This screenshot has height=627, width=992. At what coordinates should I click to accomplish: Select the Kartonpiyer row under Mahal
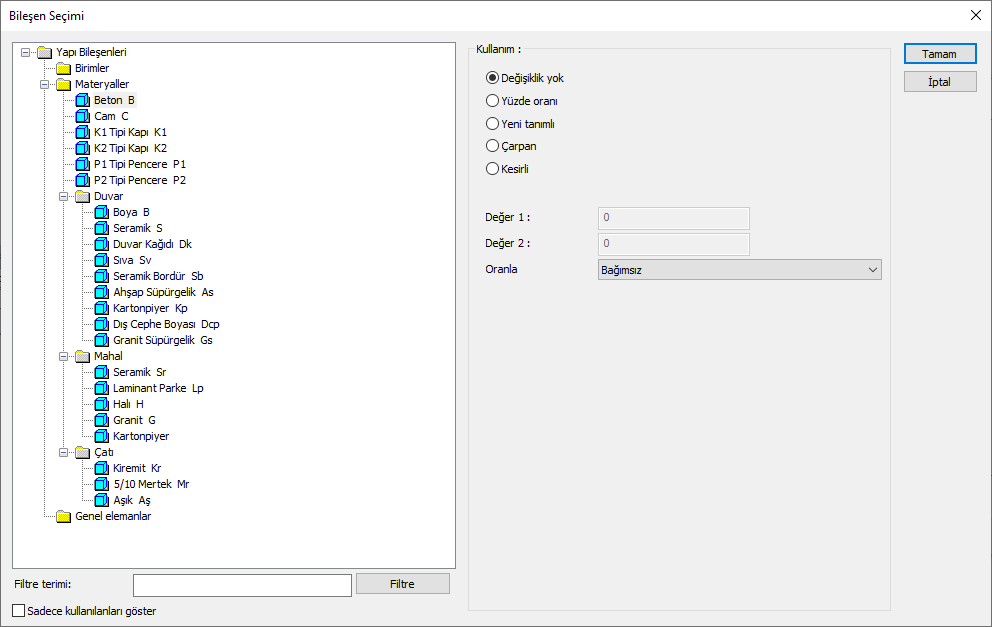(x=140, y=436)
